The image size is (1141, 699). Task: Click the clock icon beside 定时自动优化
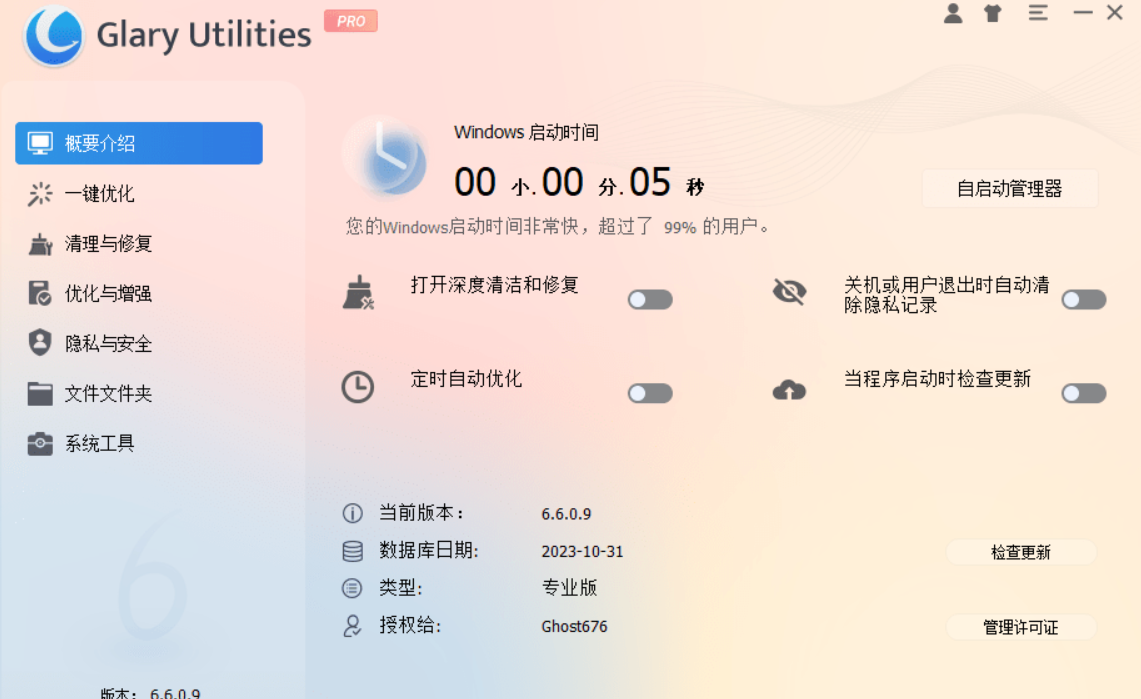pos(358,385)
